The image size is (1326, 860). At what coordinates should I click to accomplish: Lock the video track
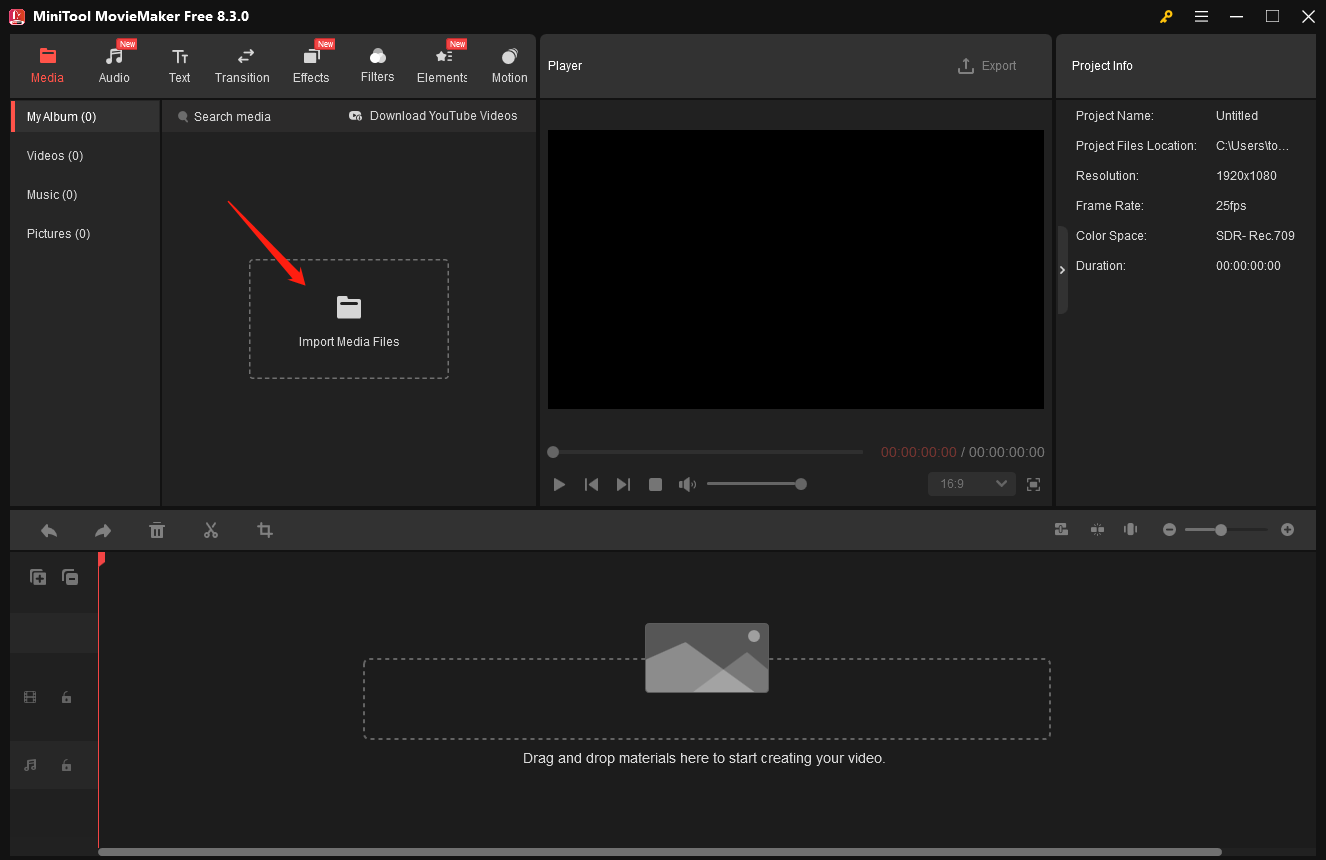coord(66,697)
